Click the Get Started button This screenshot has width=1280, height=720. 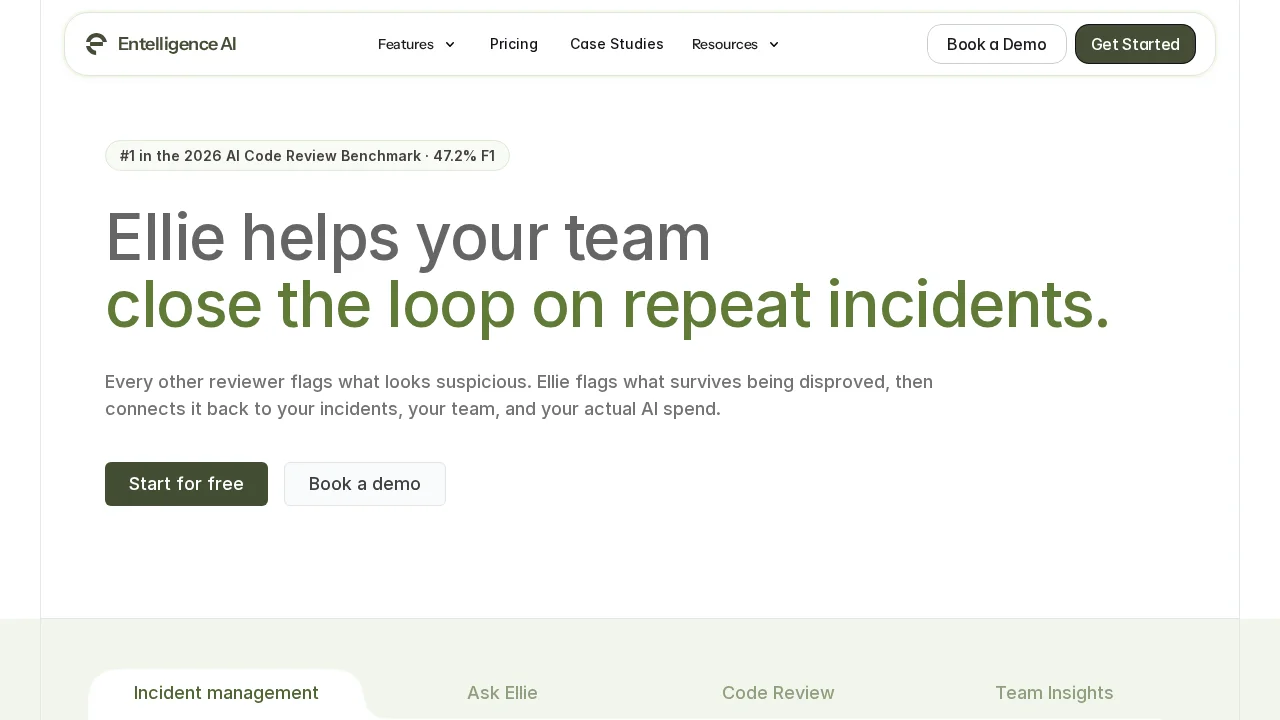1135,44
